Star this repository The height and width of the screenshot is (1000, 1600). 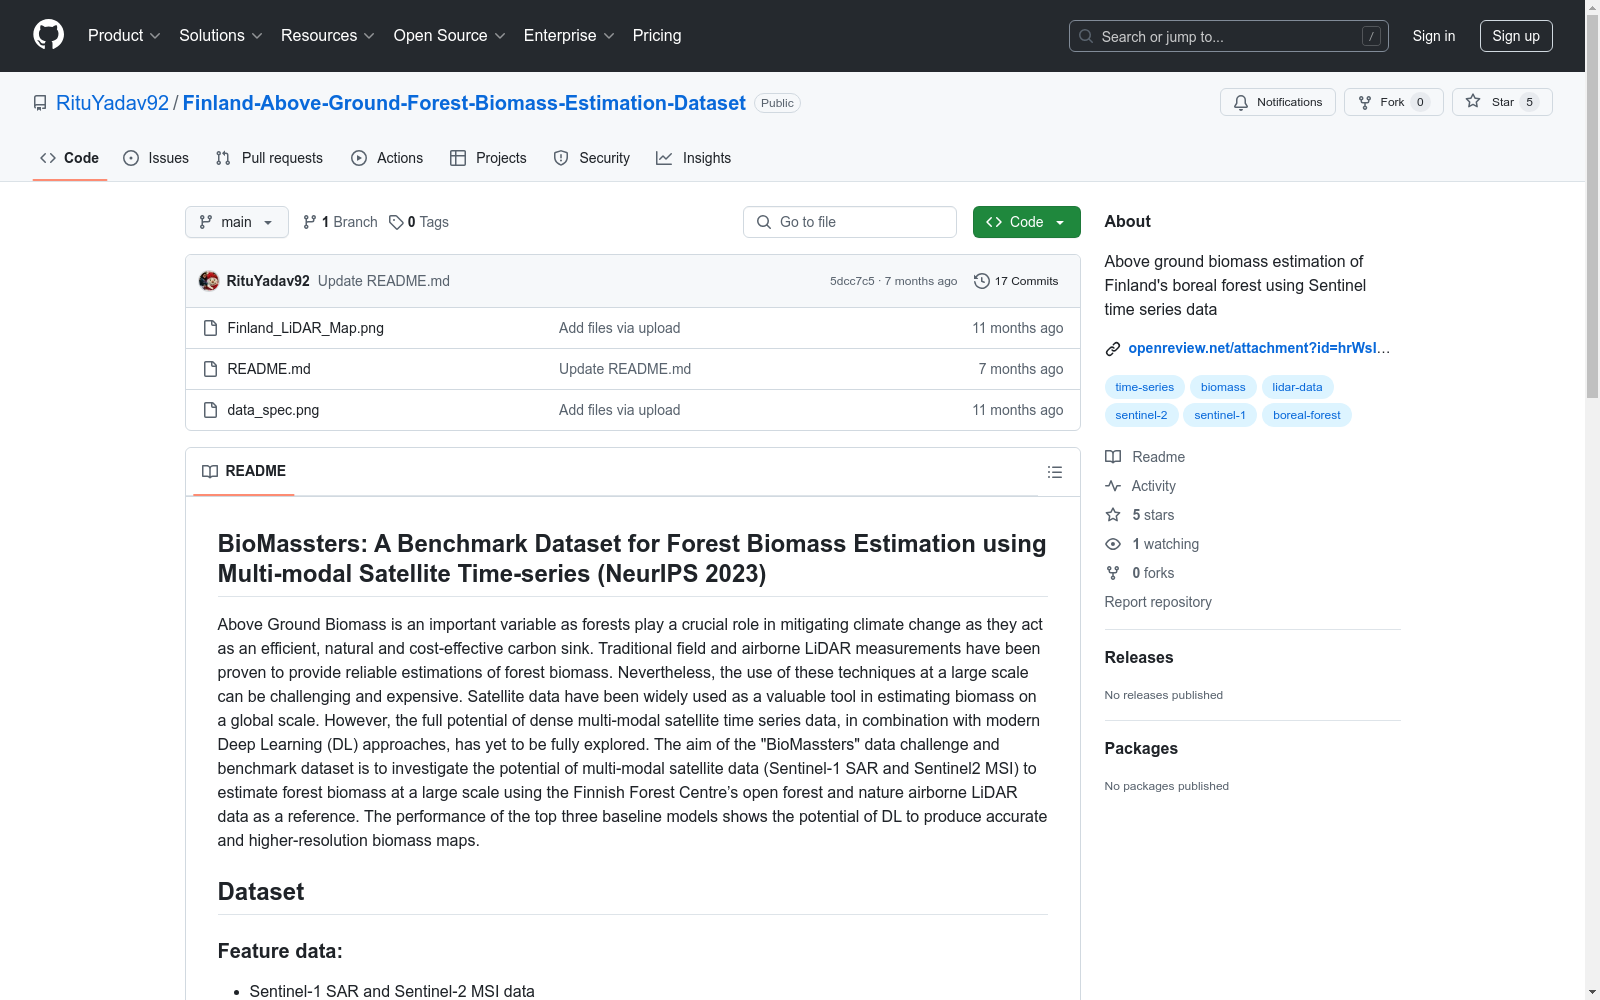[x=1502, y=102]
